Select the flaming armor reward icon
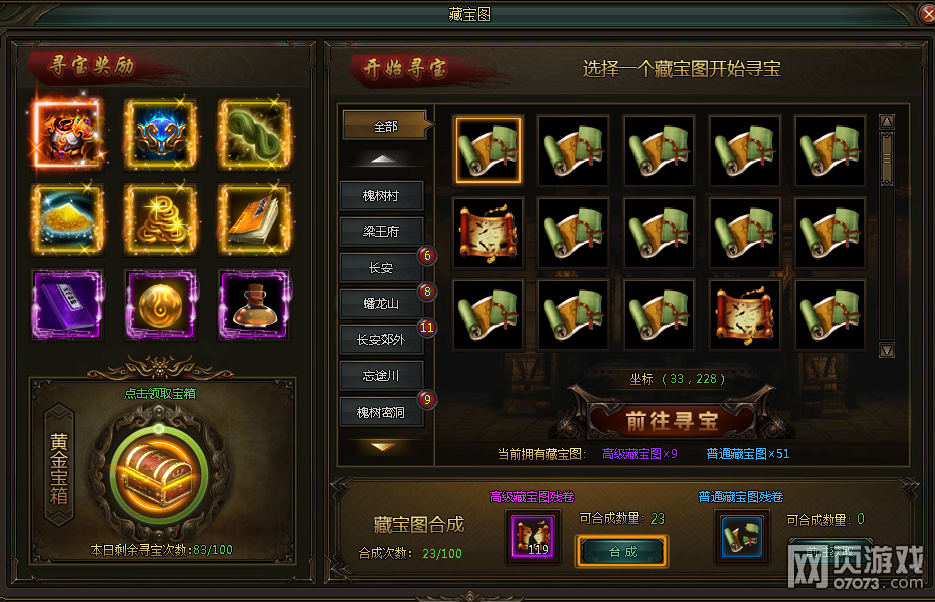The image size is (935, 602). pos(67,134)
